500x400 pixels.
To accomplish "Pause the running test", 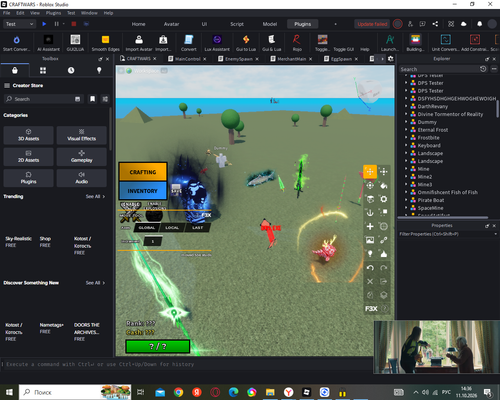I will (56, 24).
